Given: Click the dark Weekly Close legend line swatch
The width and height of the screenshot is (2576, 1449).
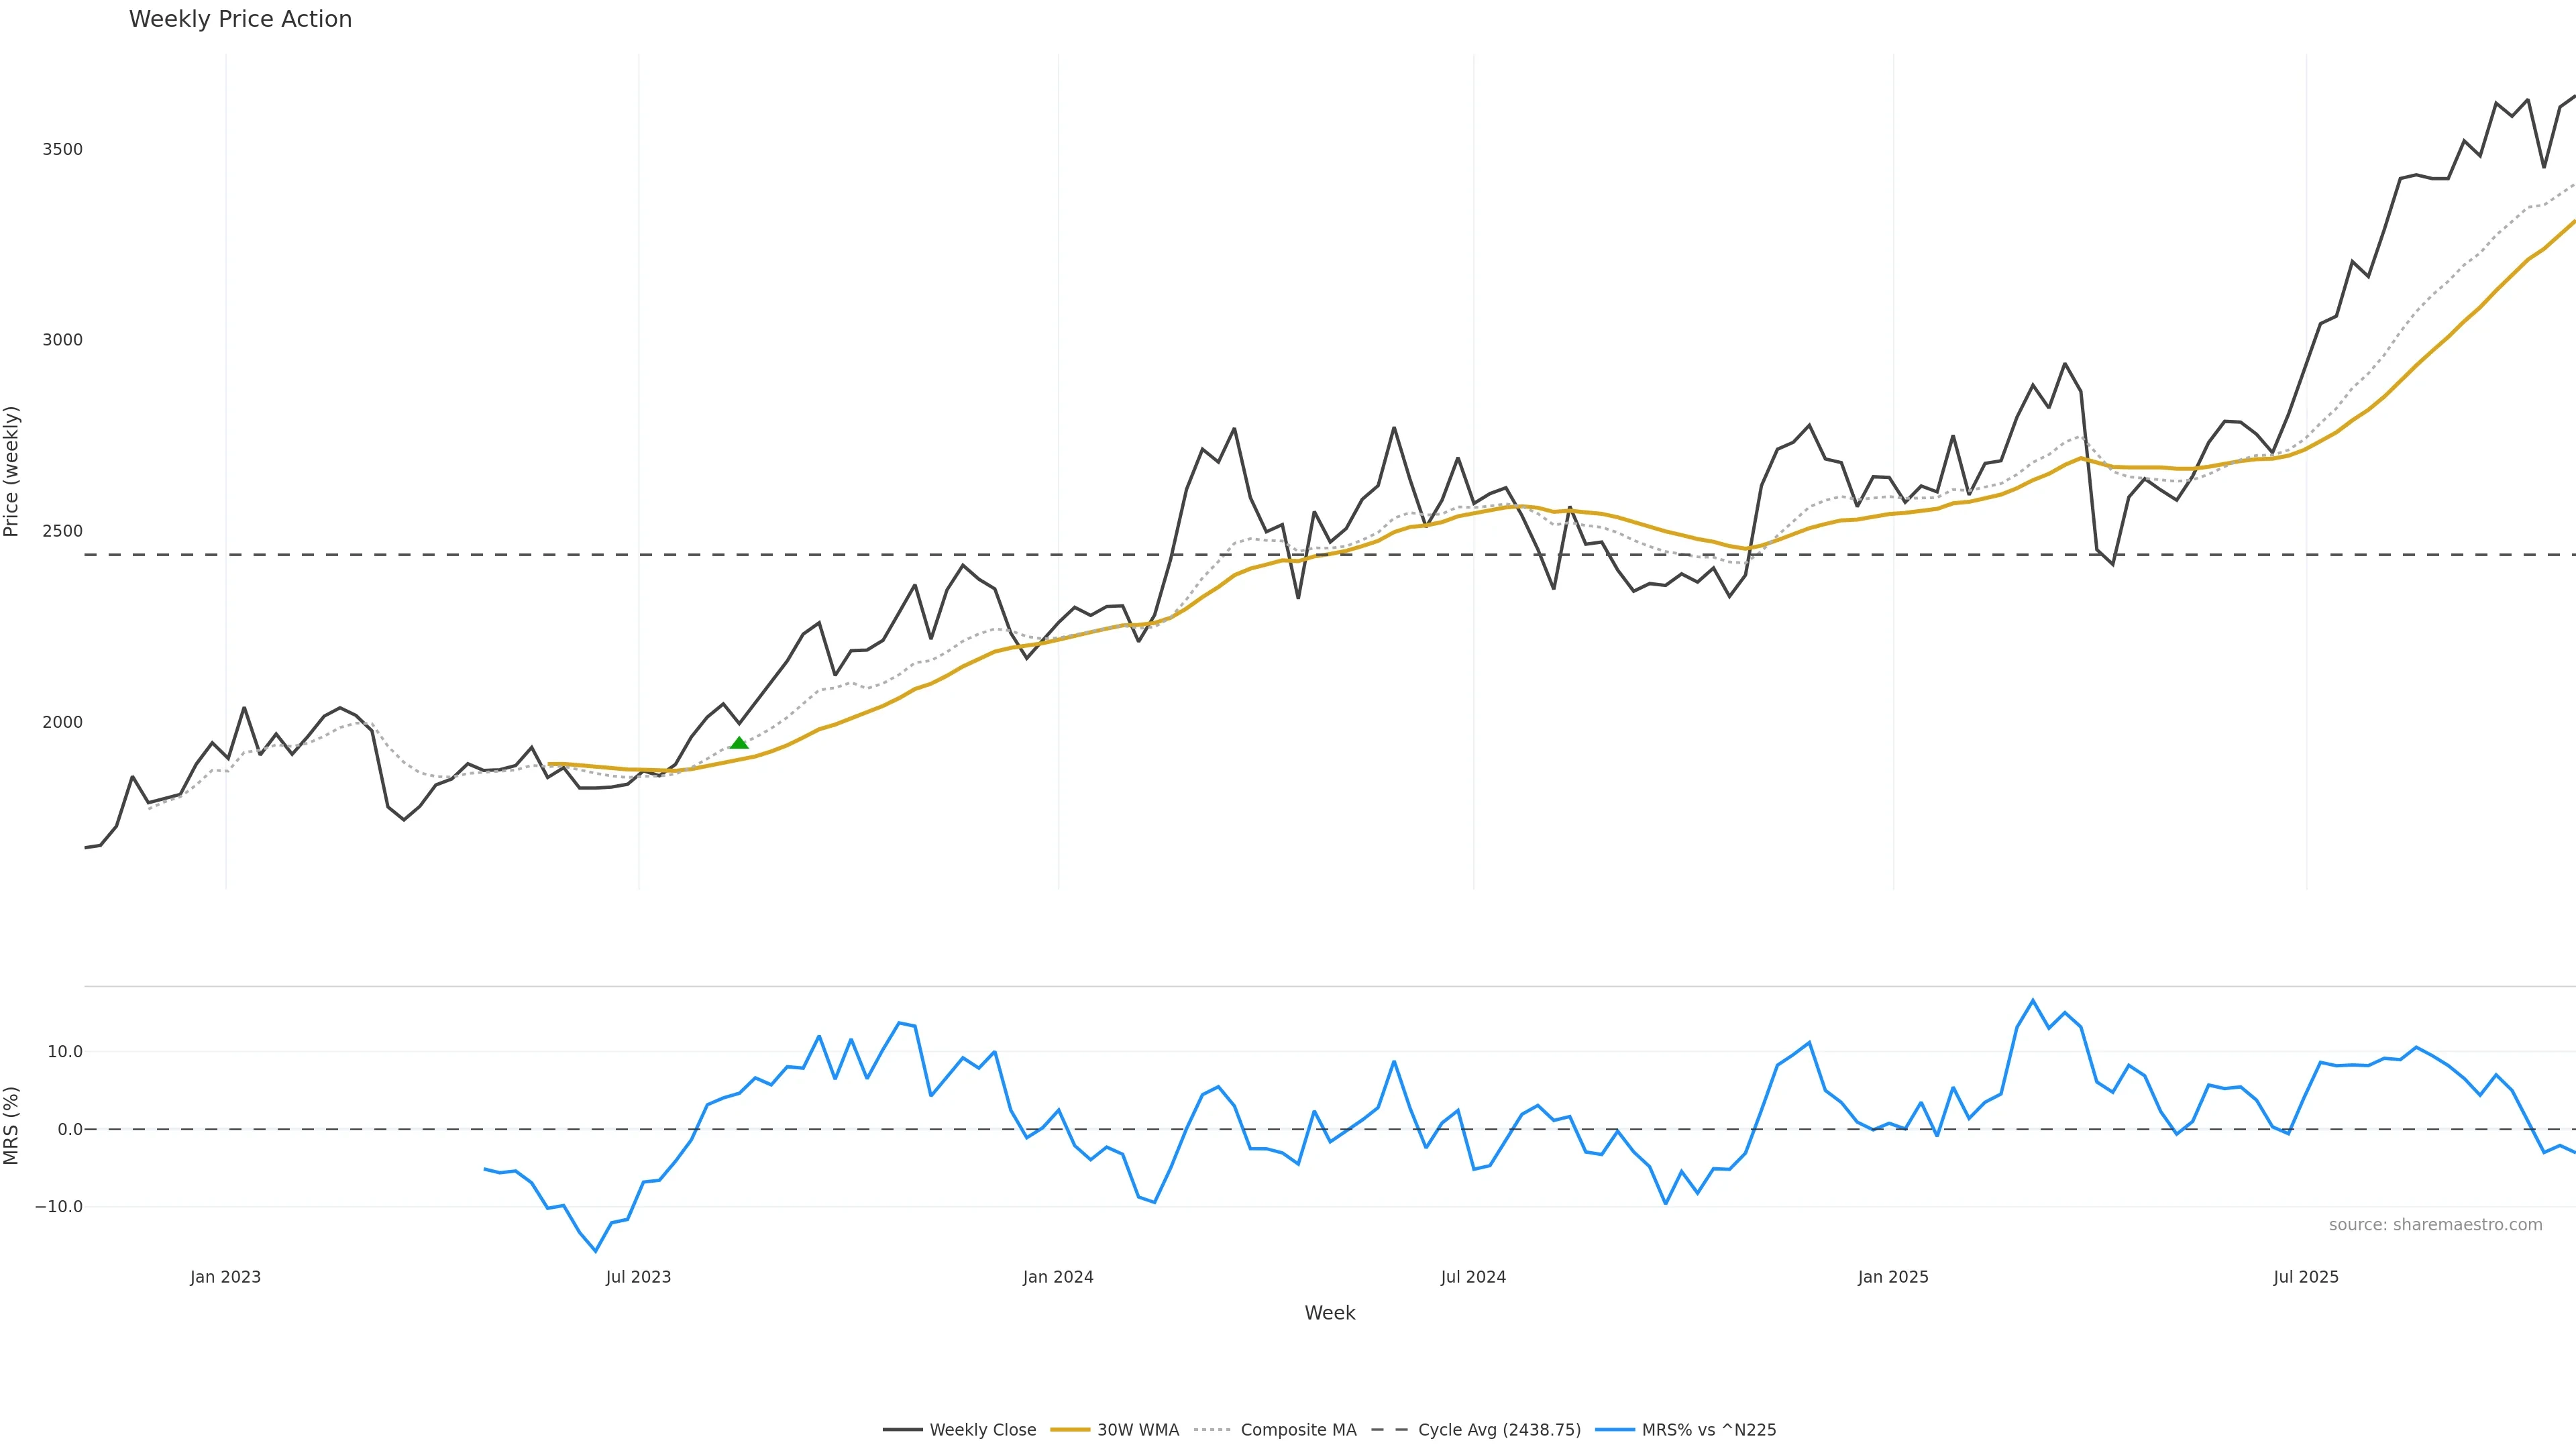Looking at the screenshot, I should [x=902, y=1430].
